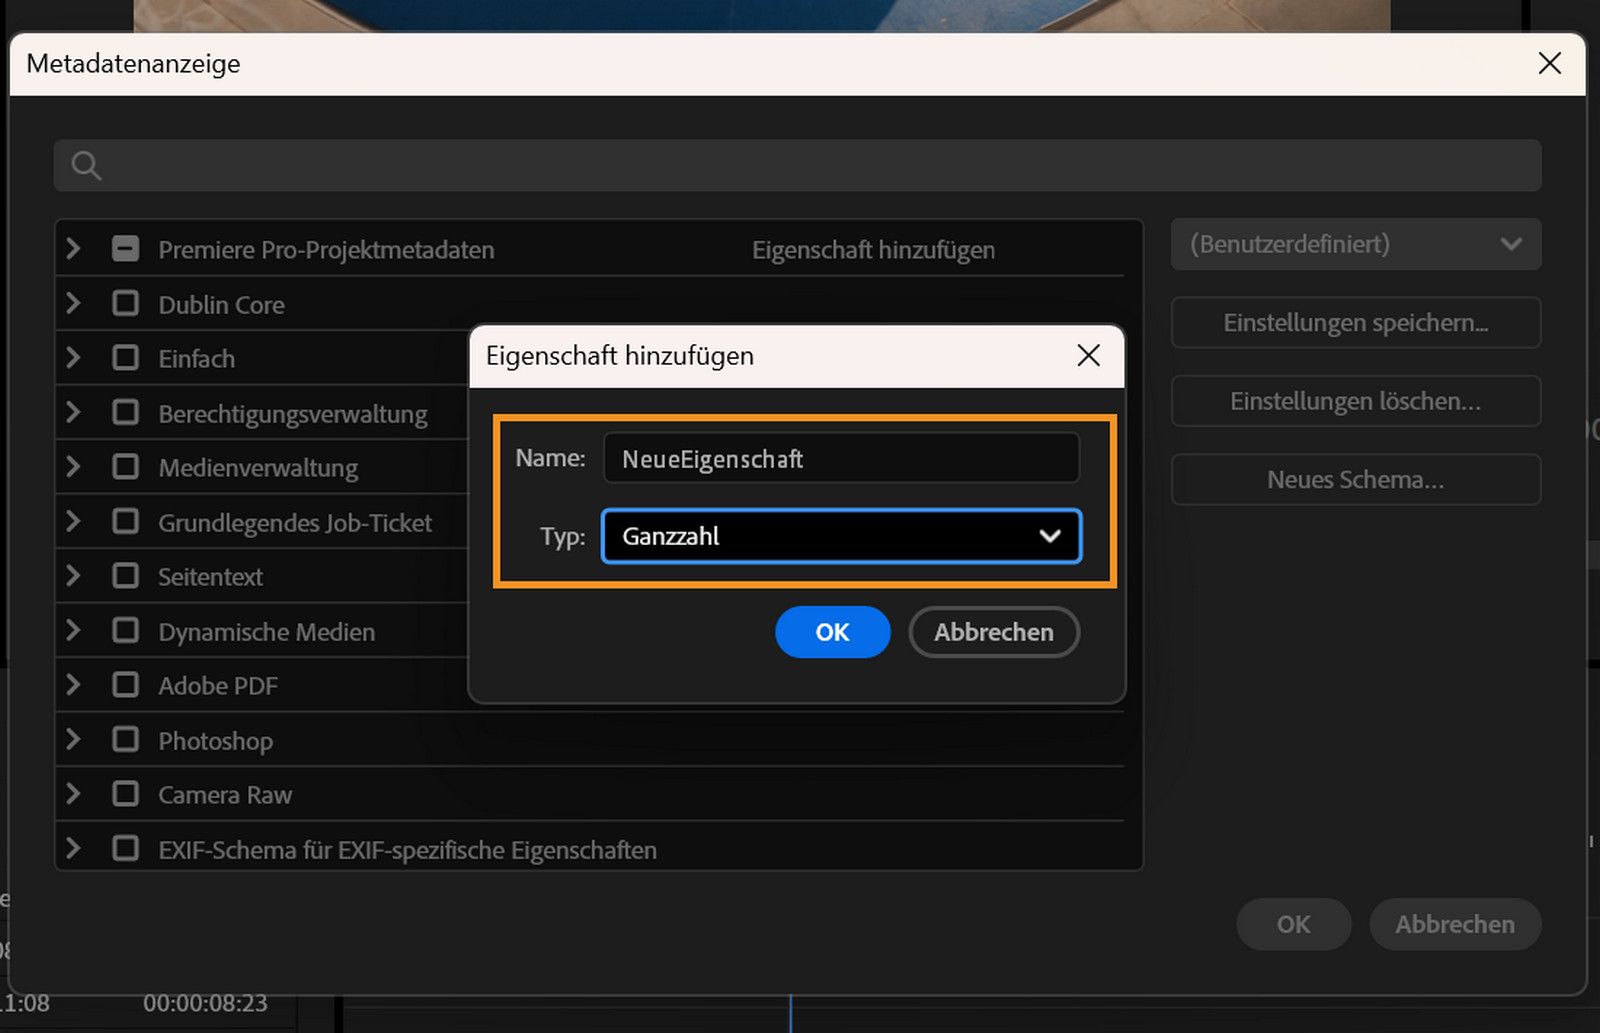
Task: Click Eigenschaft hinzufügen link in Projektmetadaten row
Action: tap(873, 250)
